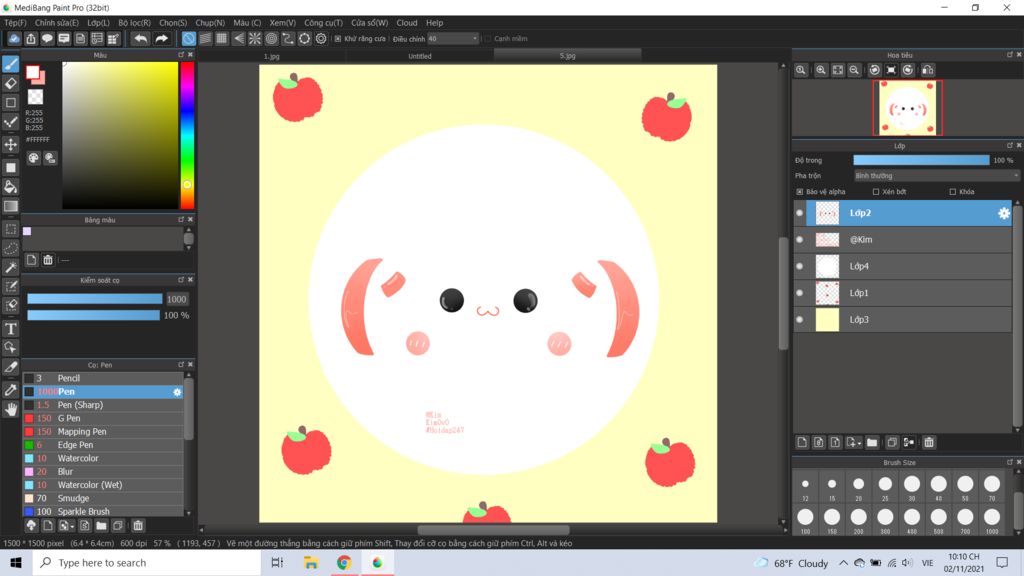Image resolution: width=1024 pixels, height=576 pixels.
Task: Enable parallel lines snap
Action: (205, 39)
